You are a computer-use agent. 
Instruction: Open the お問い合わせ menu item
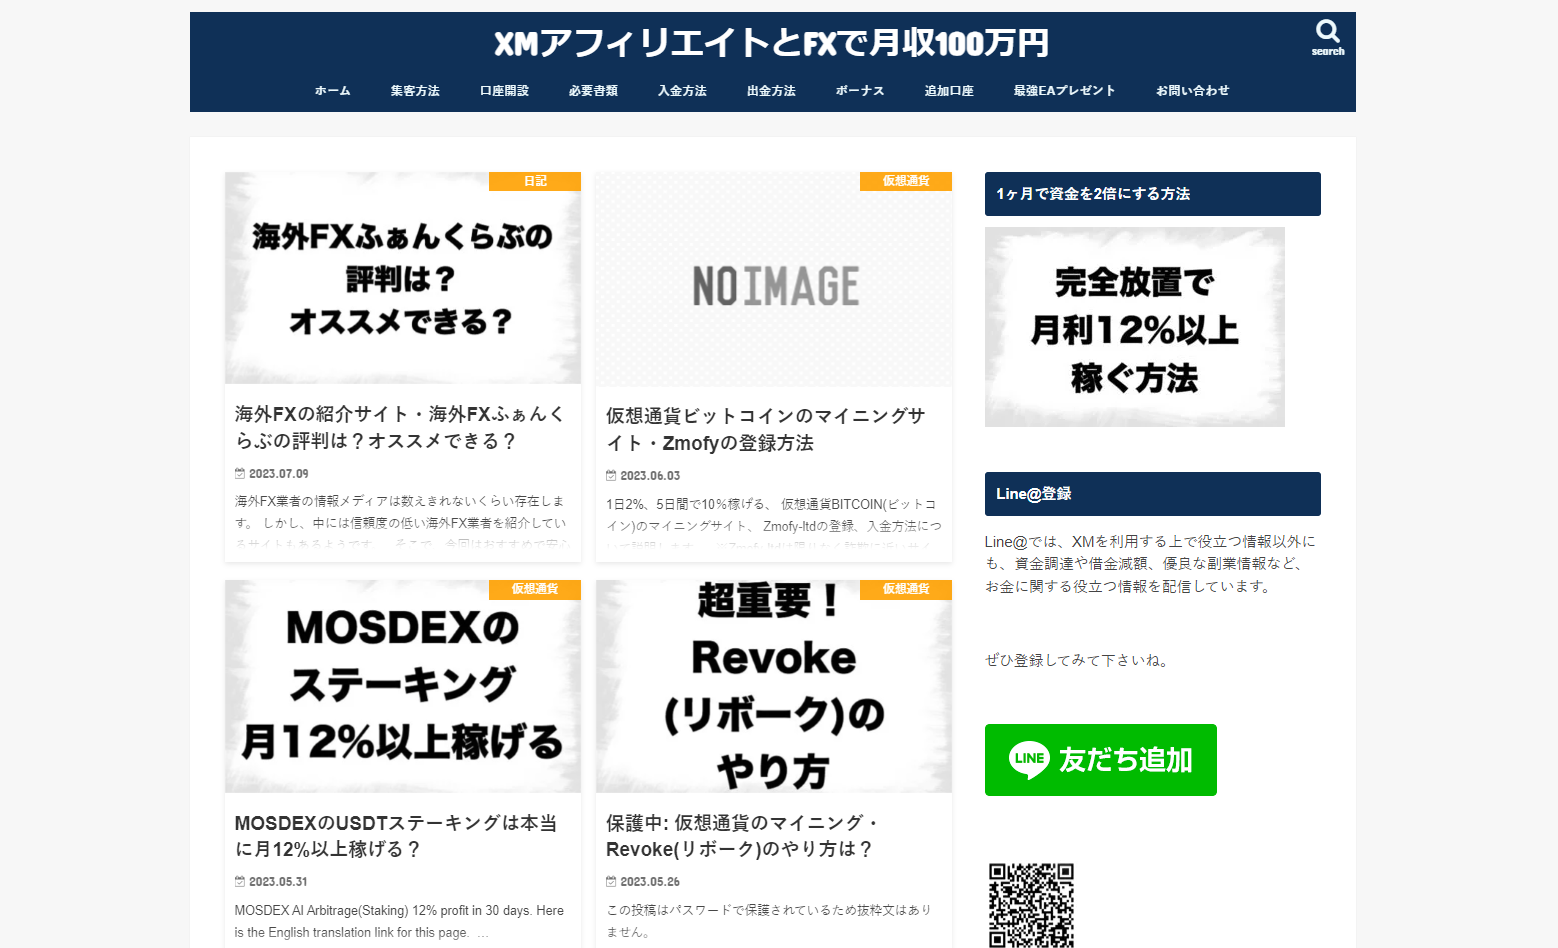point(1192,91)
